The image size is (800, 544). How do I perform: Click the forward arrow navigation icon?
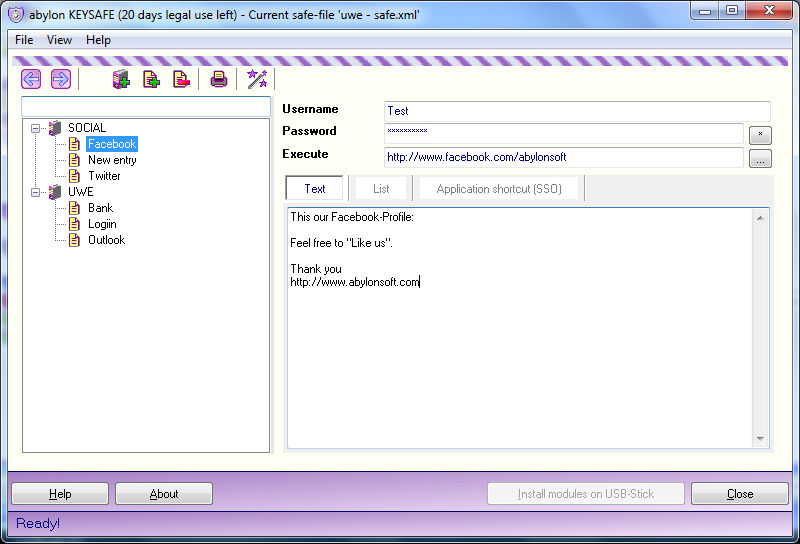point(61,79)
